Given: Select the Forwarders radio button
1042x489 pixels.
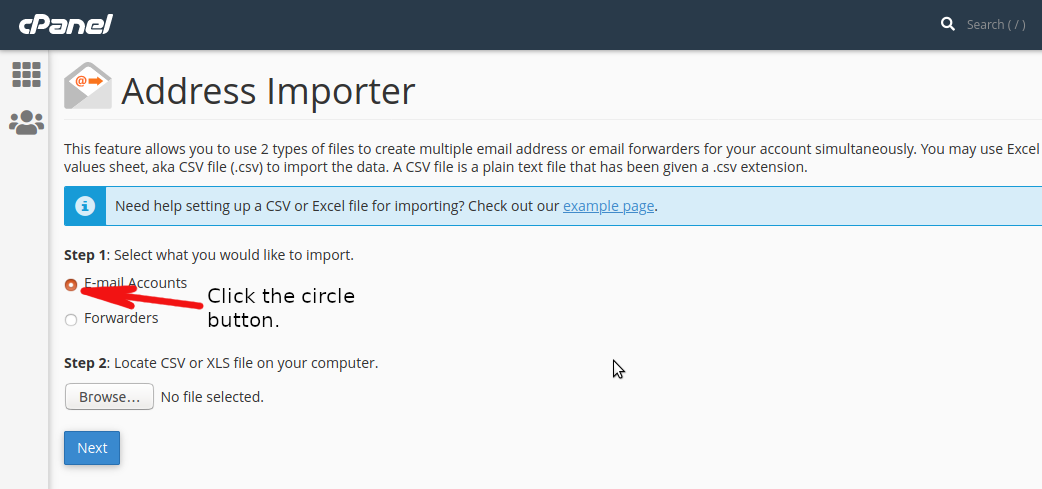Looking at the screenshot, I should tap(70, 320).
